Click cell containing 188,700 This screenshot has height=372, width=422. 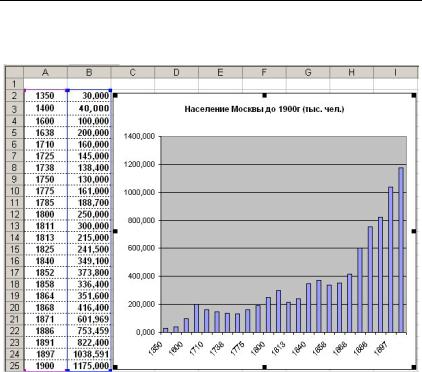pos(89,203)
